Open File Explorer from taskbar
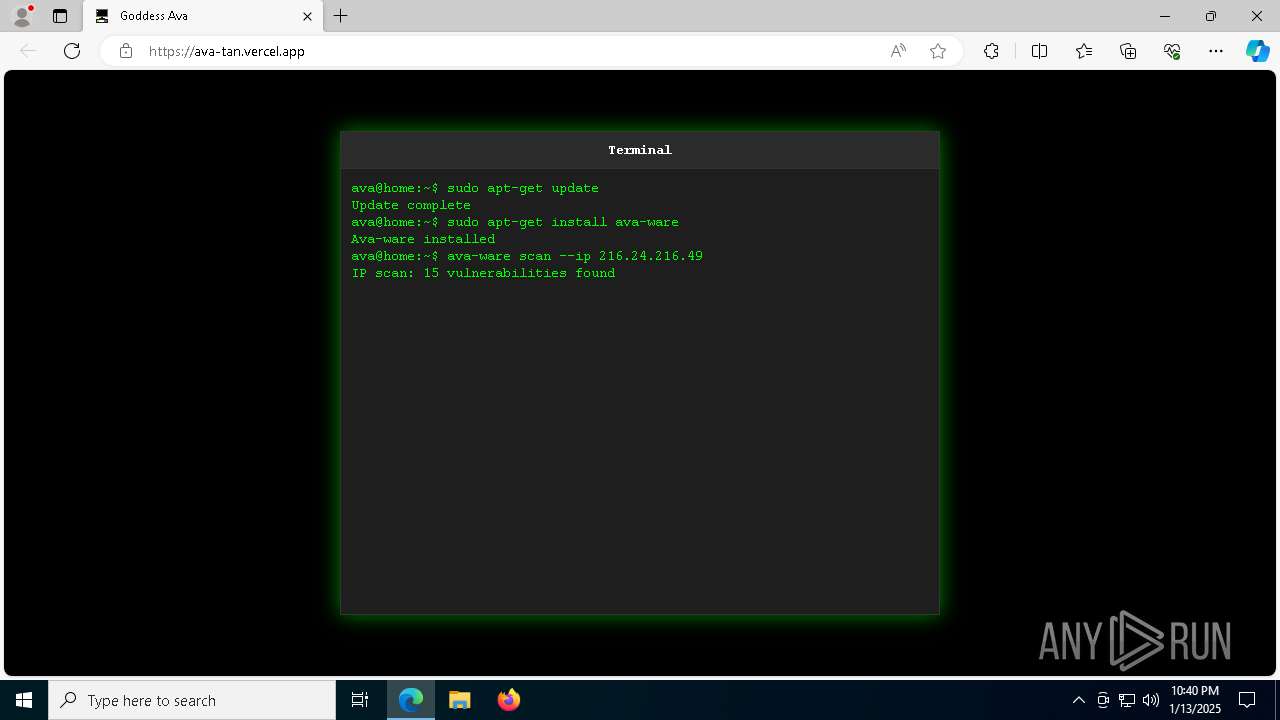Screen dimensions: 1280x720 460,700
